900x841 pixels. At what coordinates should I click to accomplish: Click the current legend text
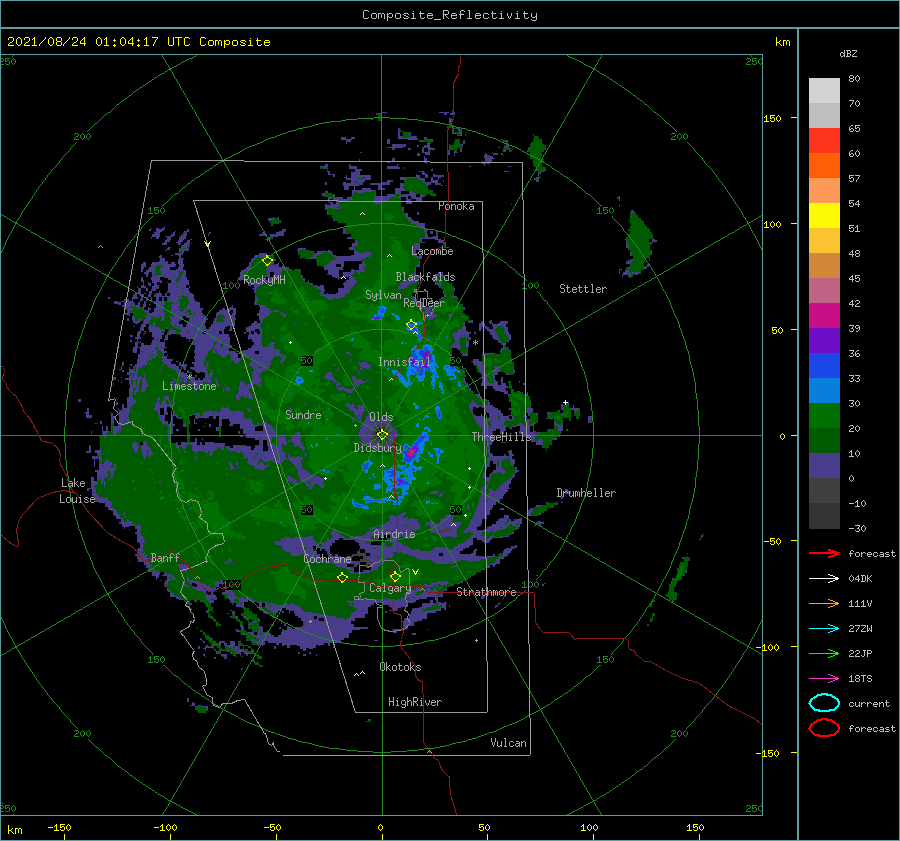point(869,704)
